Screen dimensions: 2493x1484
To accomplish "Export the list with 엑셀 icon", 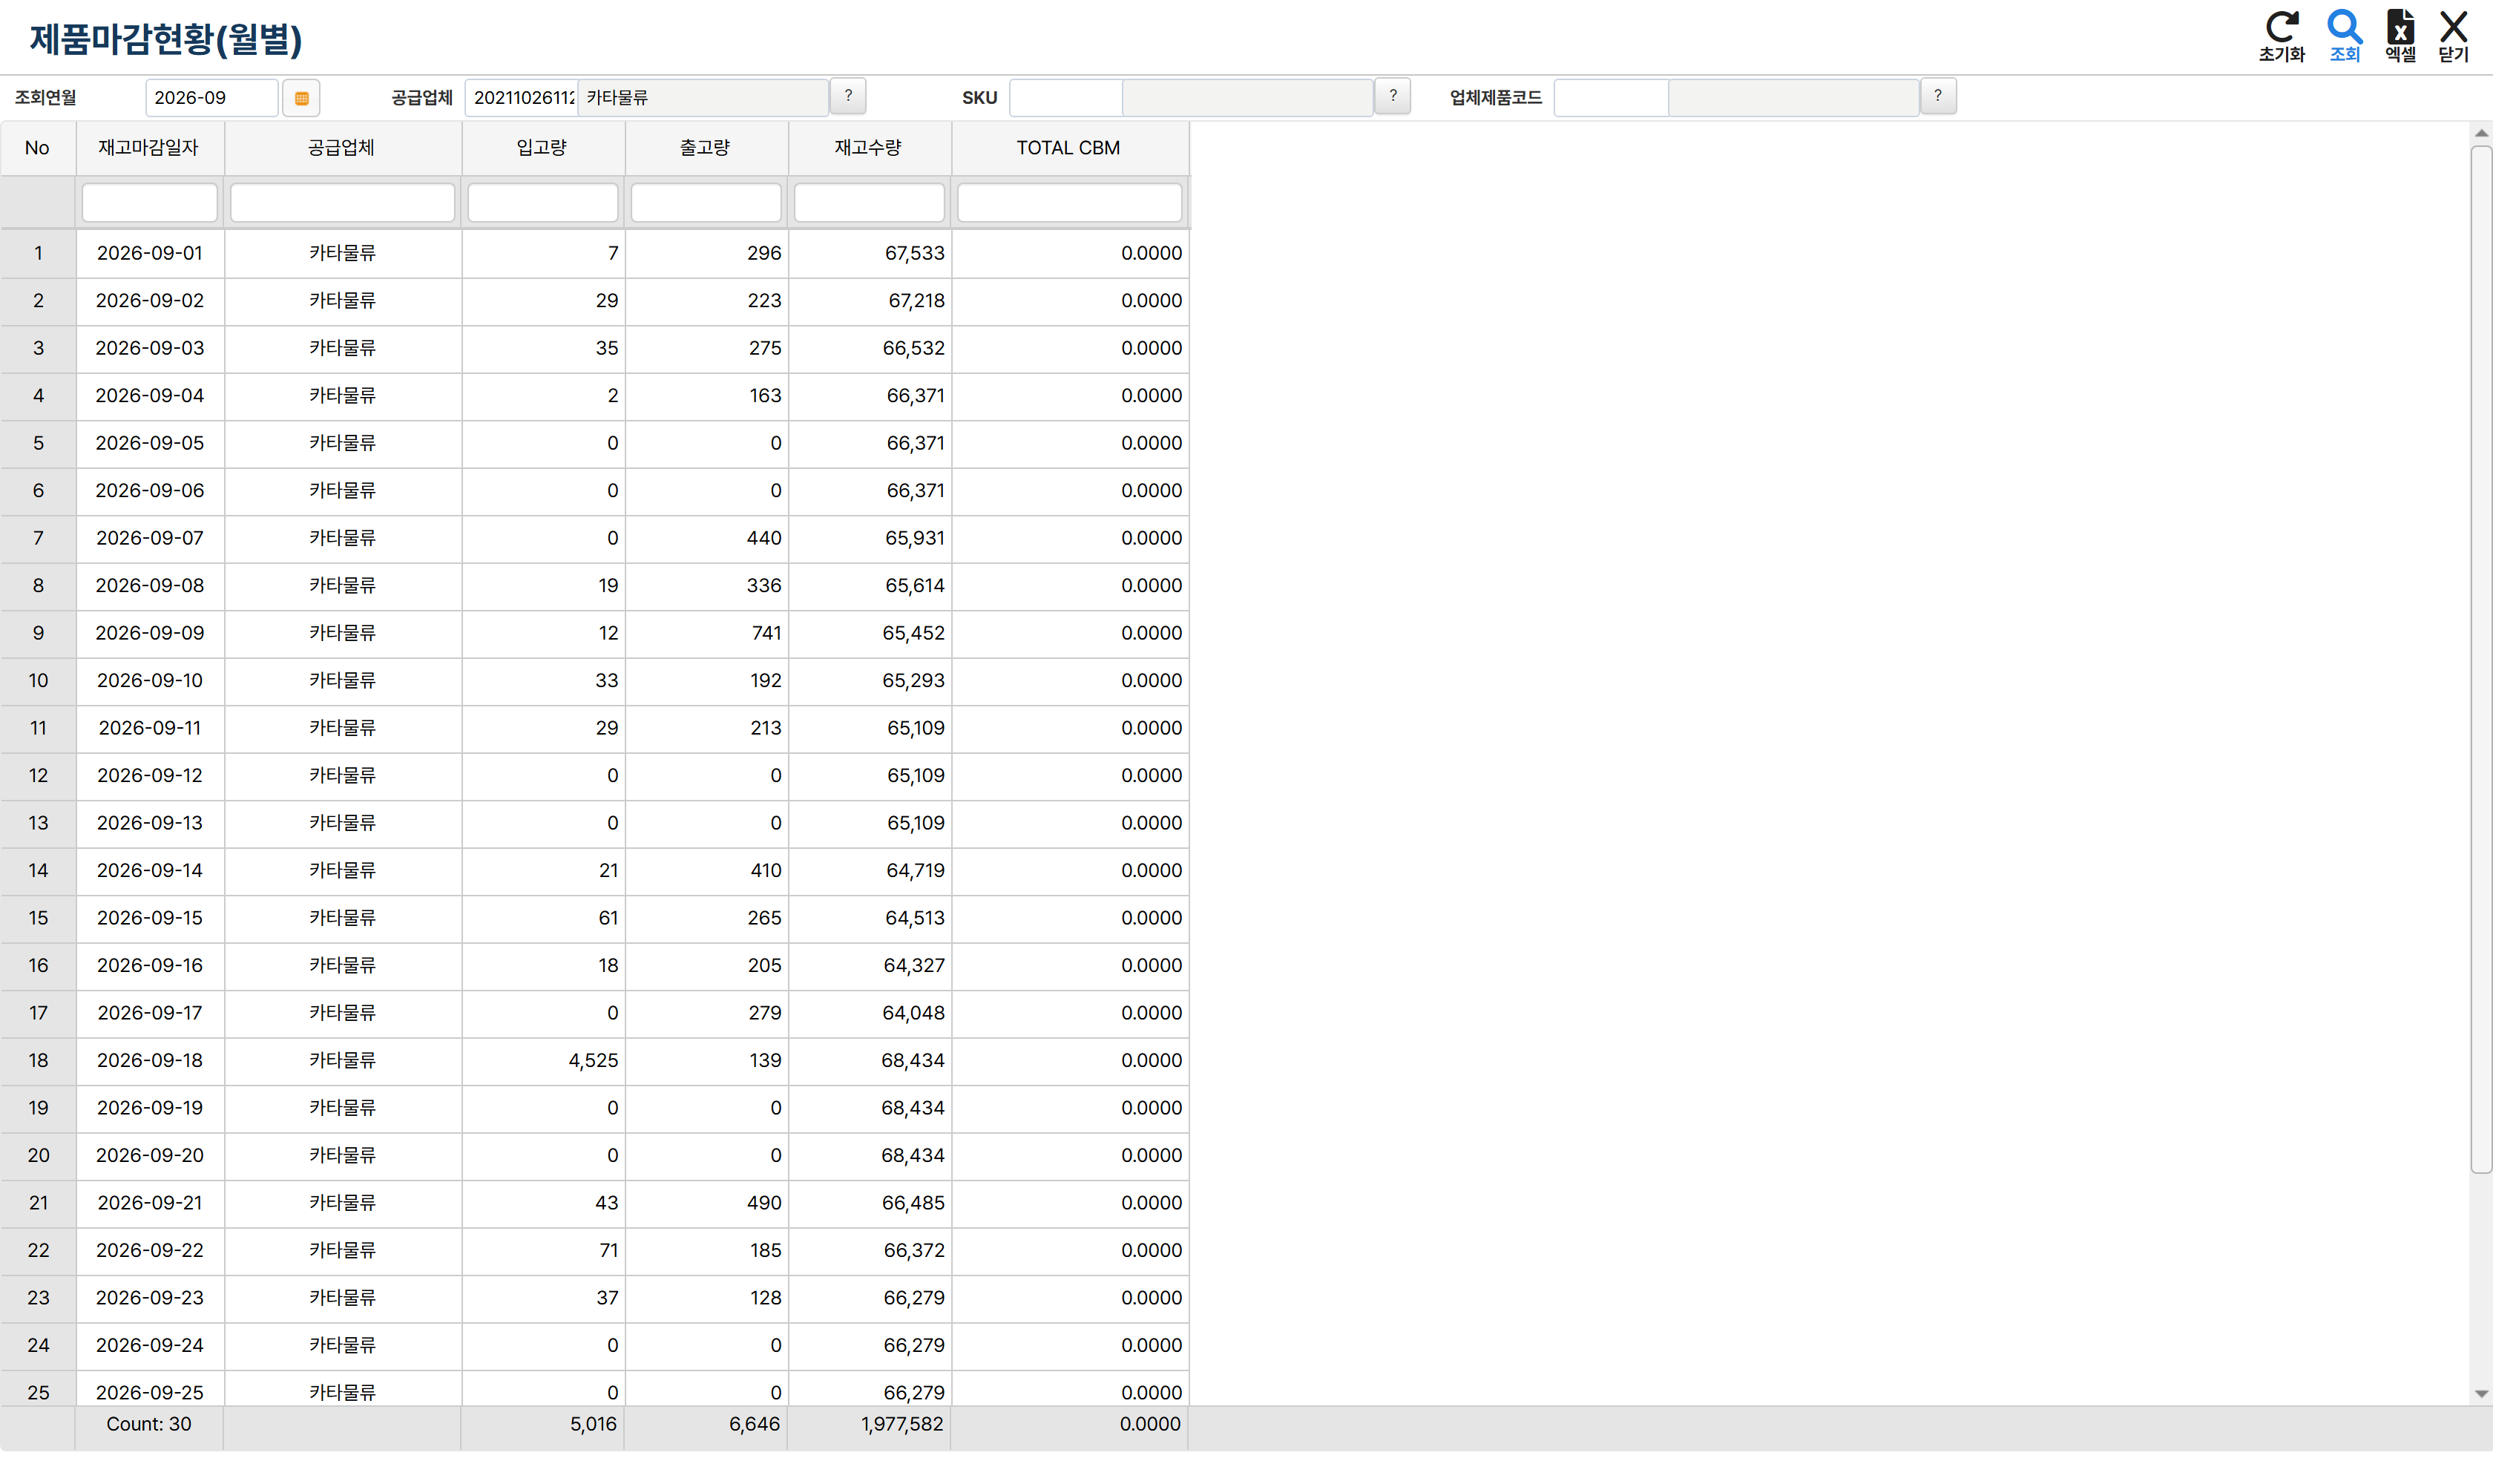I will coord(2400,36).
